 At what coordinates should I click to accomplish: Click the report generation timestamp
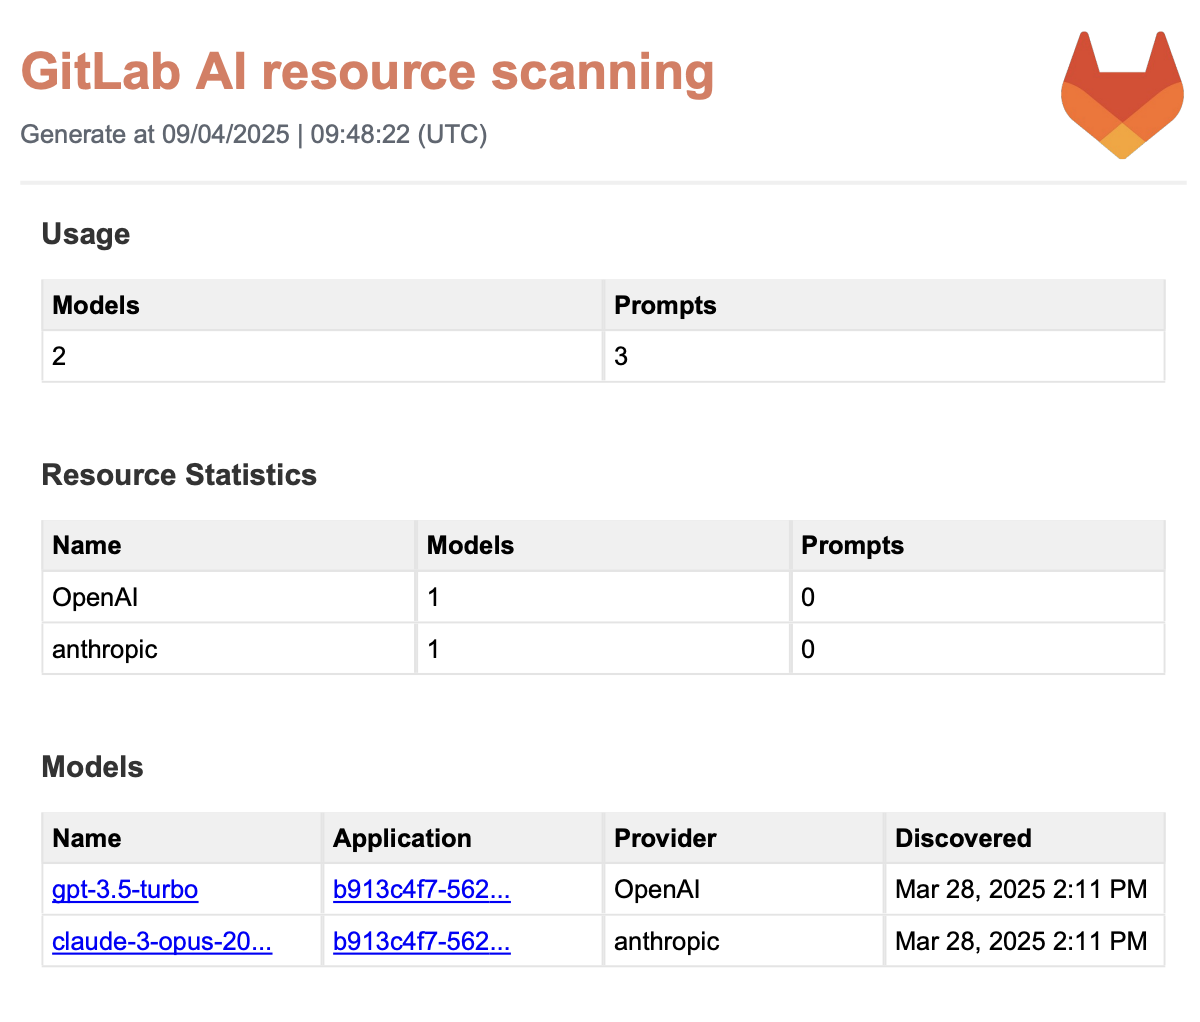(254, 134)
